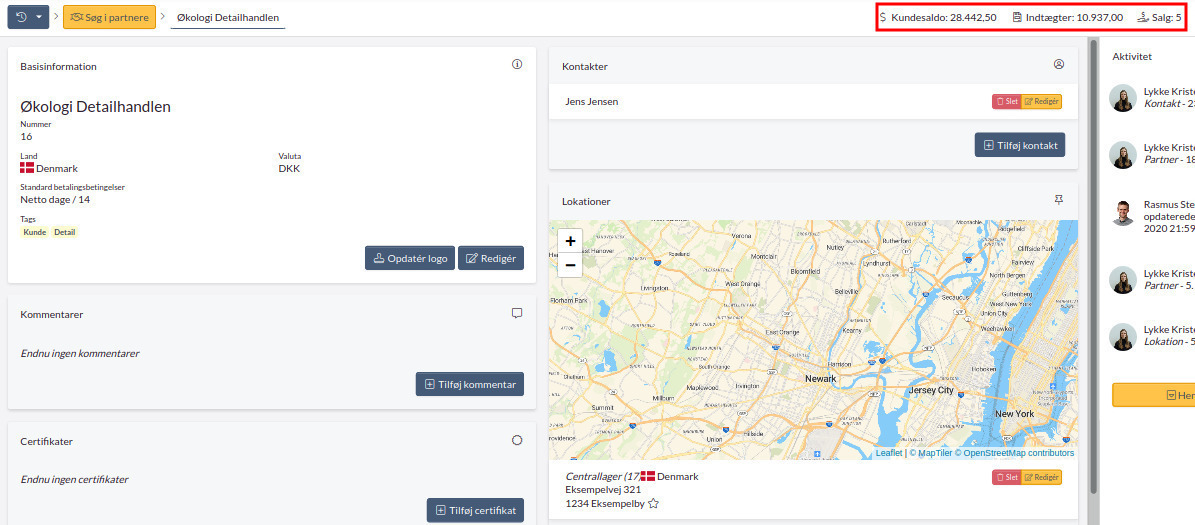Click the comment bubble icon in Kommentarer
The height and width of the screenshot is (525, 1195).
(517, 313)
